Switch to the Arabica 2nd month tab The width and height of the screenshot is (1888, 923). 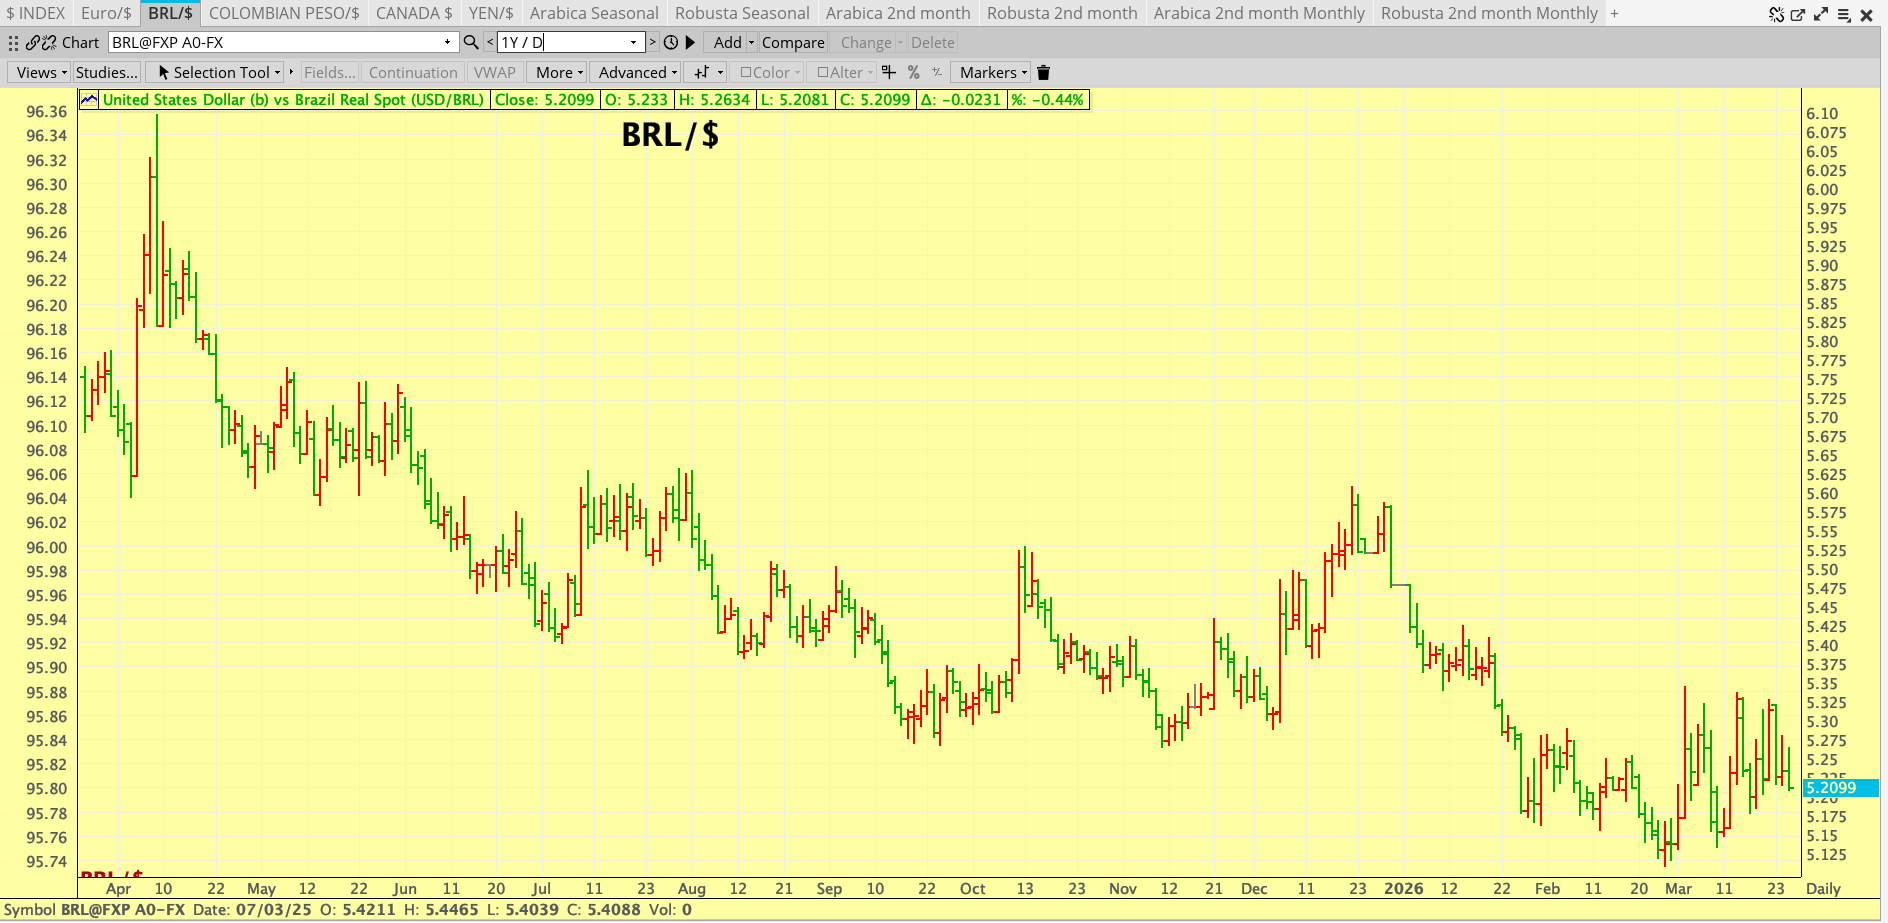[x=898, y=13]
